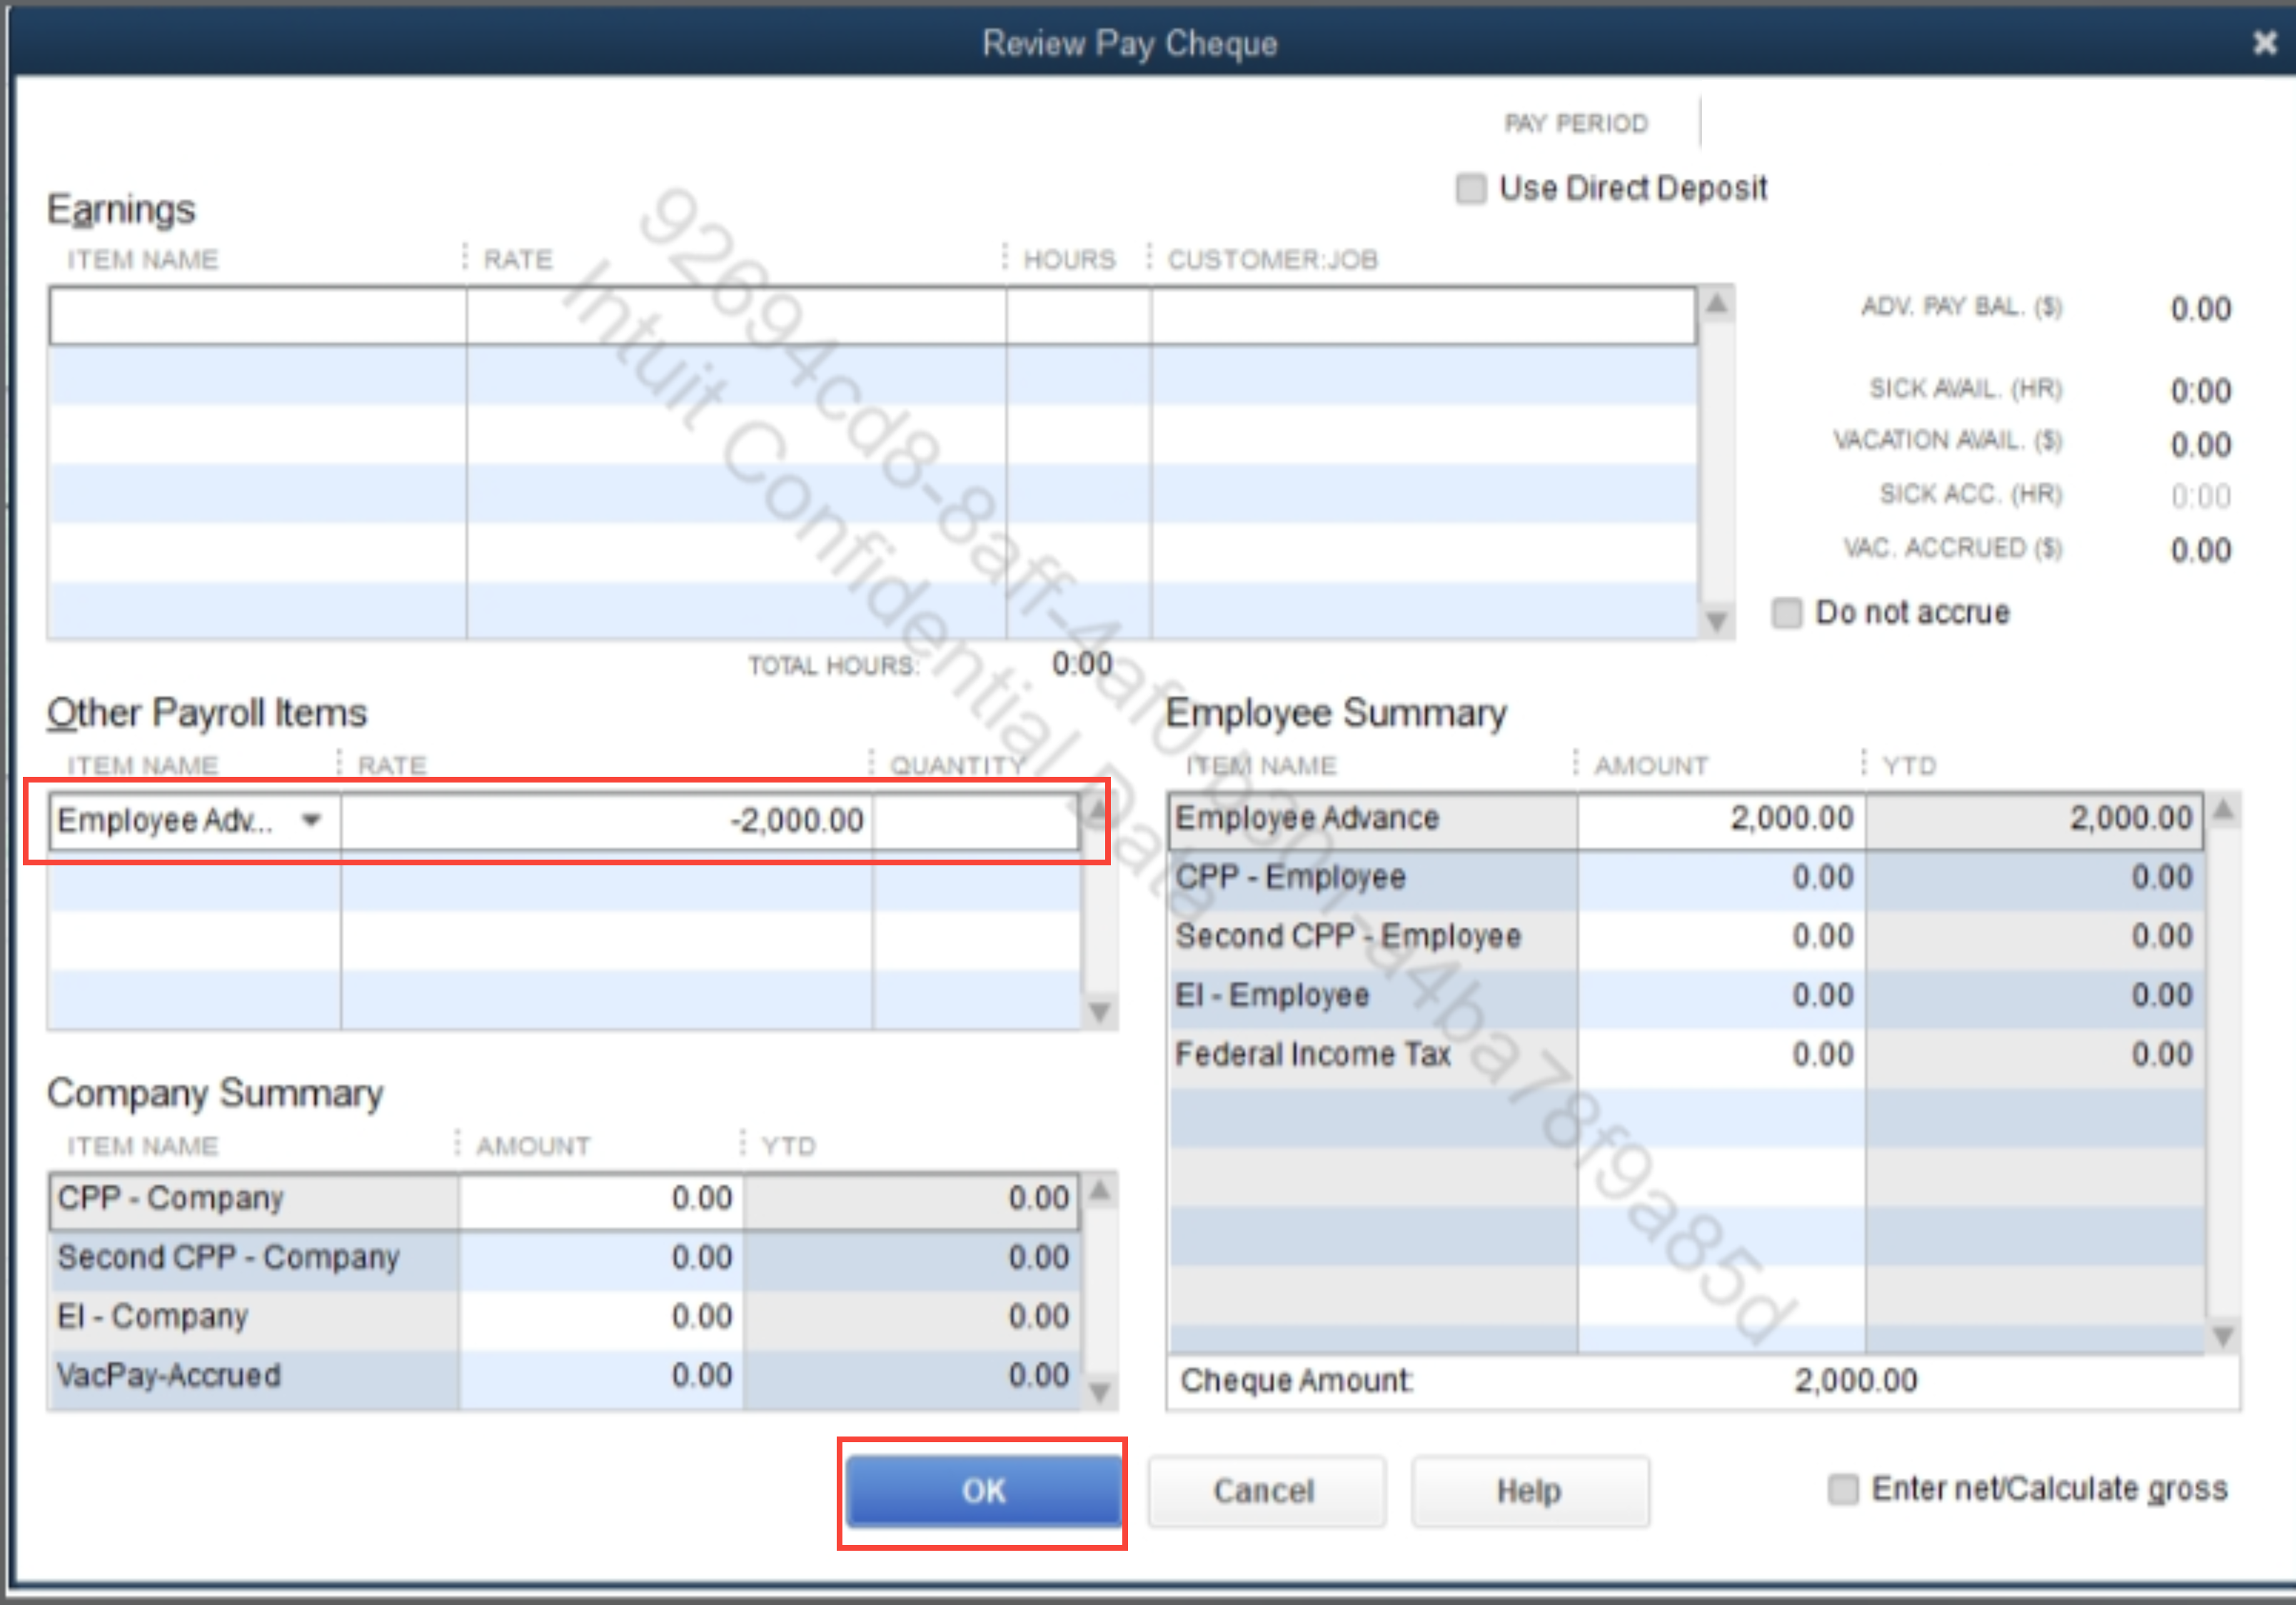The width and height of the screenshot is (2296, 1605).
Task: Select the Federal Income Tax row
Action: 1312,1054
